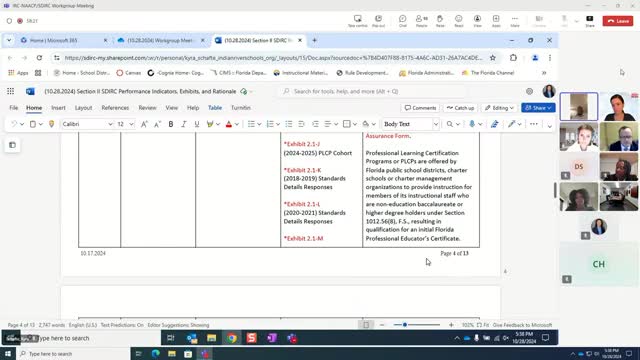This screenshot has height=360, width=640.
Task: Open Chrome from the Windows taskbar
Action: pyautogui.click(x=232, y=338)
